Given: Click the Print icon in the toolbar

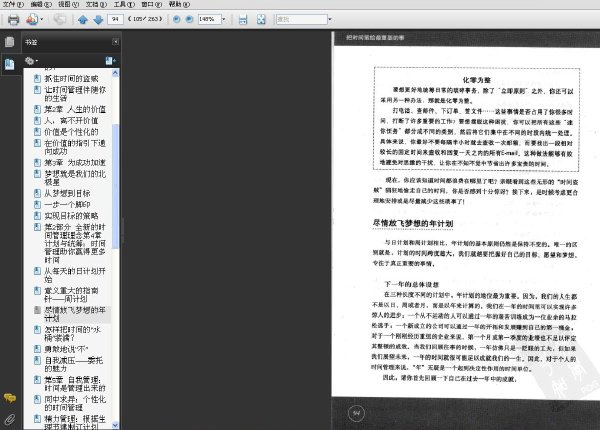Looking at the screenshot, I should pyautogui.click(x=13, y=19).
